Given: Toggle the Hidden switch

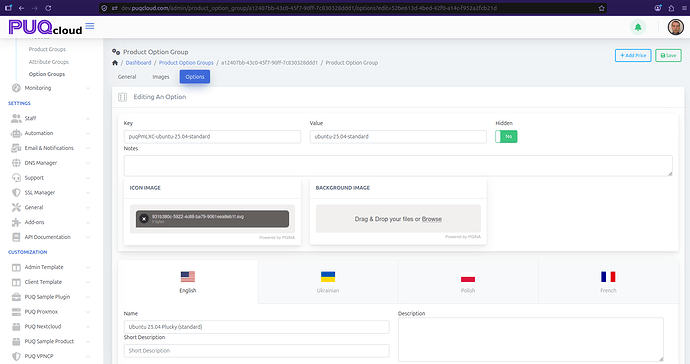Looking at the screenshot, I should (x=506, y=136).
